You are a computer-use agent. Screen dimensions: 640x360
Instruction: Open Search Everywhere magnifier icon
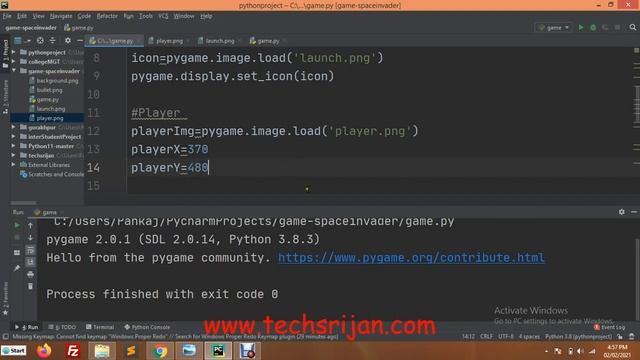click(633, 27)
